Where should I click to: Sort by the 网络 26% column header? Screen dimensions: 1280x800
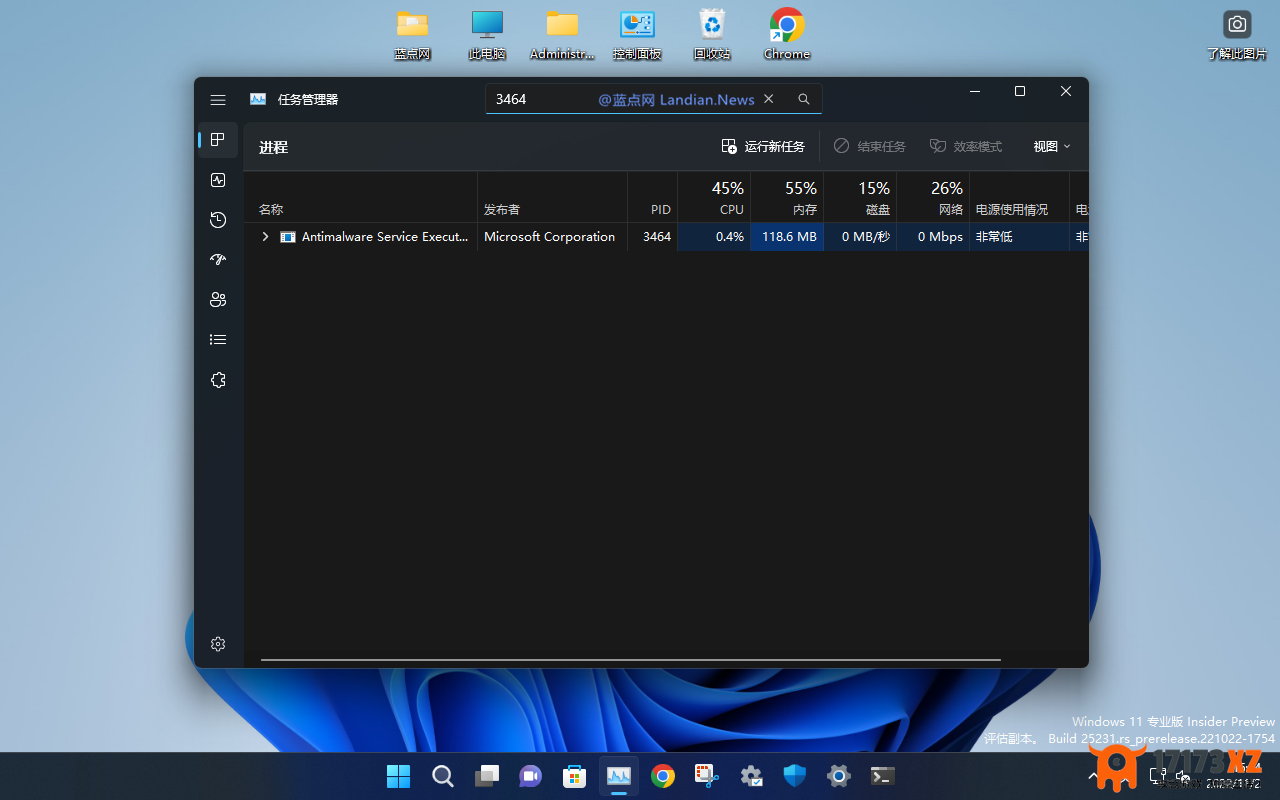pos(933,197)
